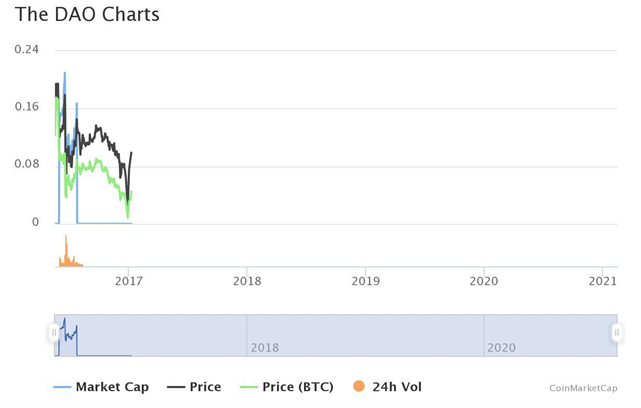Click the 2017 x-axis label
This screenshot has width=641, height=408.
[129, 281]
